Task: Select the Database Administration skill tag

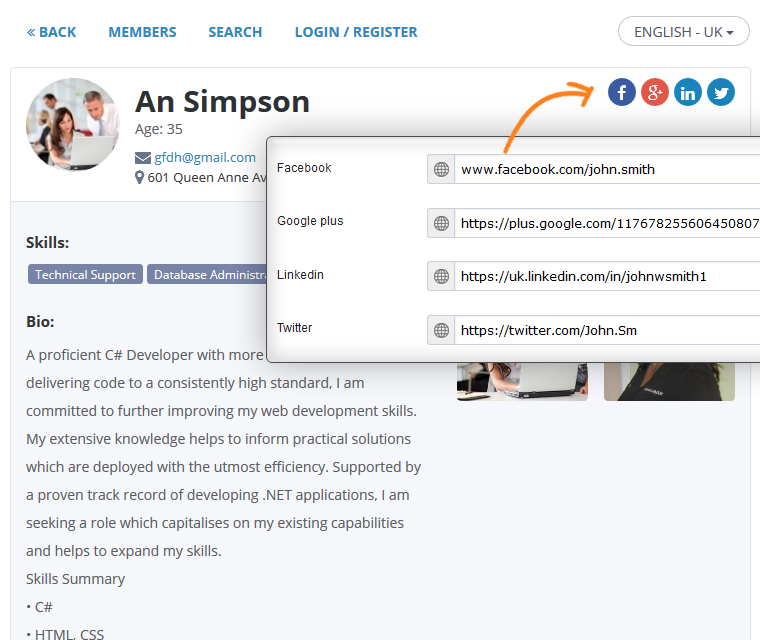Action: click(x=207, y=274)
